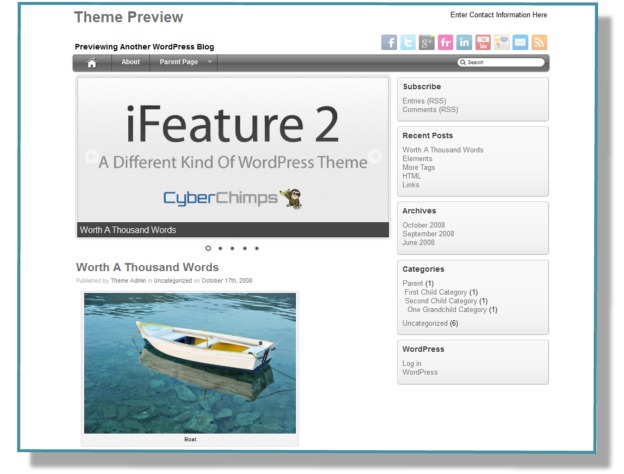Open the HTML recent post
Viewport: 624px width, 474px height.
pos(411,176)
